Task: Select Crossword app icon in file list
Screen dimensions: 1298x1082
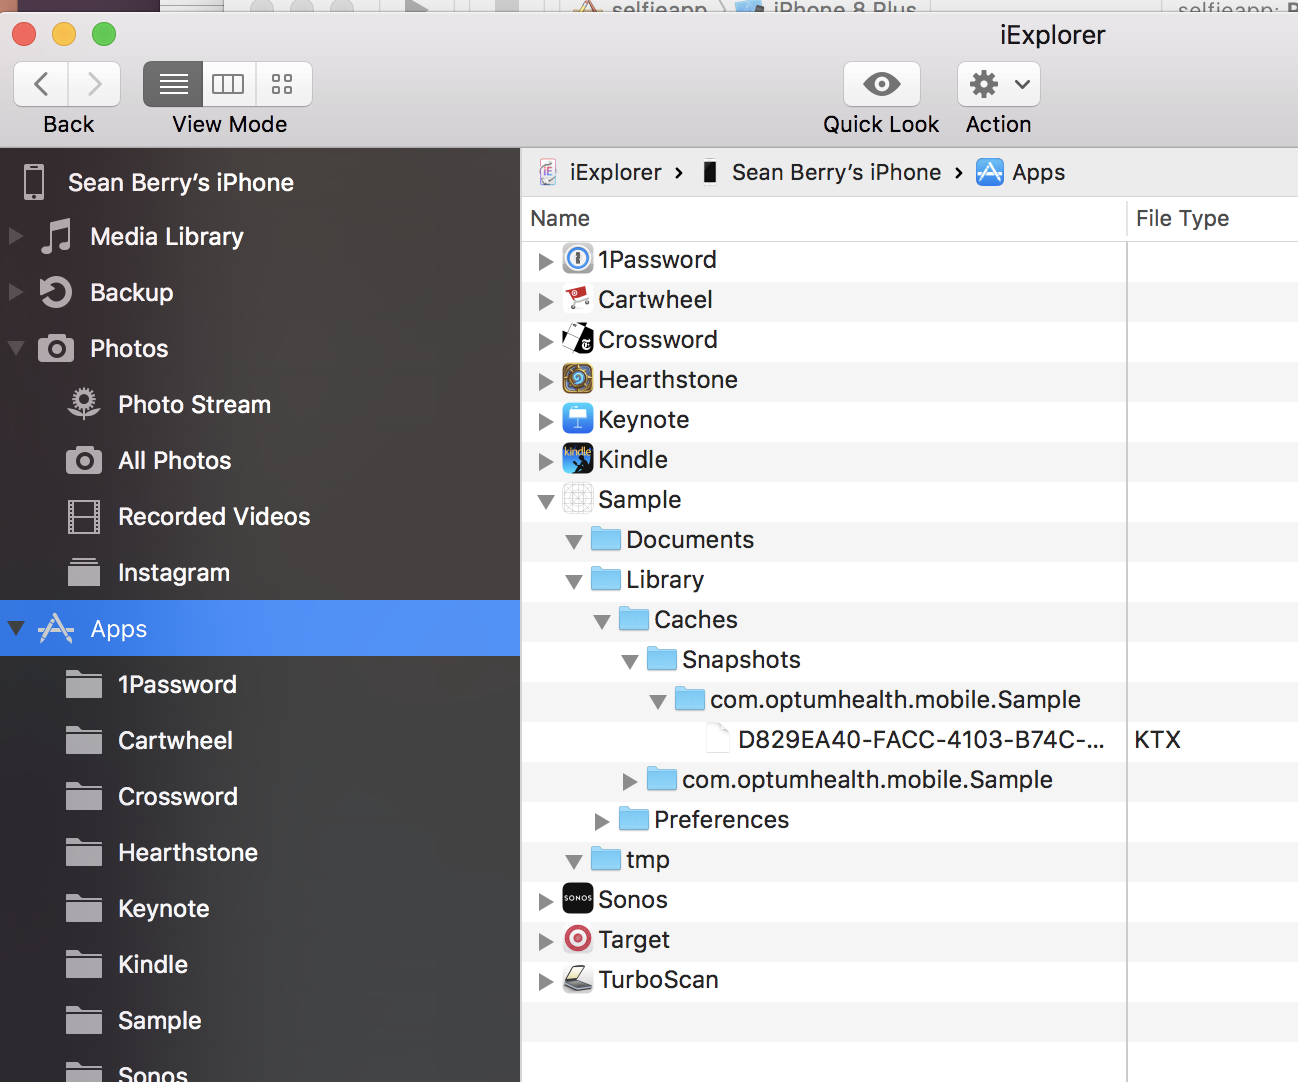Action: [578, 339]
